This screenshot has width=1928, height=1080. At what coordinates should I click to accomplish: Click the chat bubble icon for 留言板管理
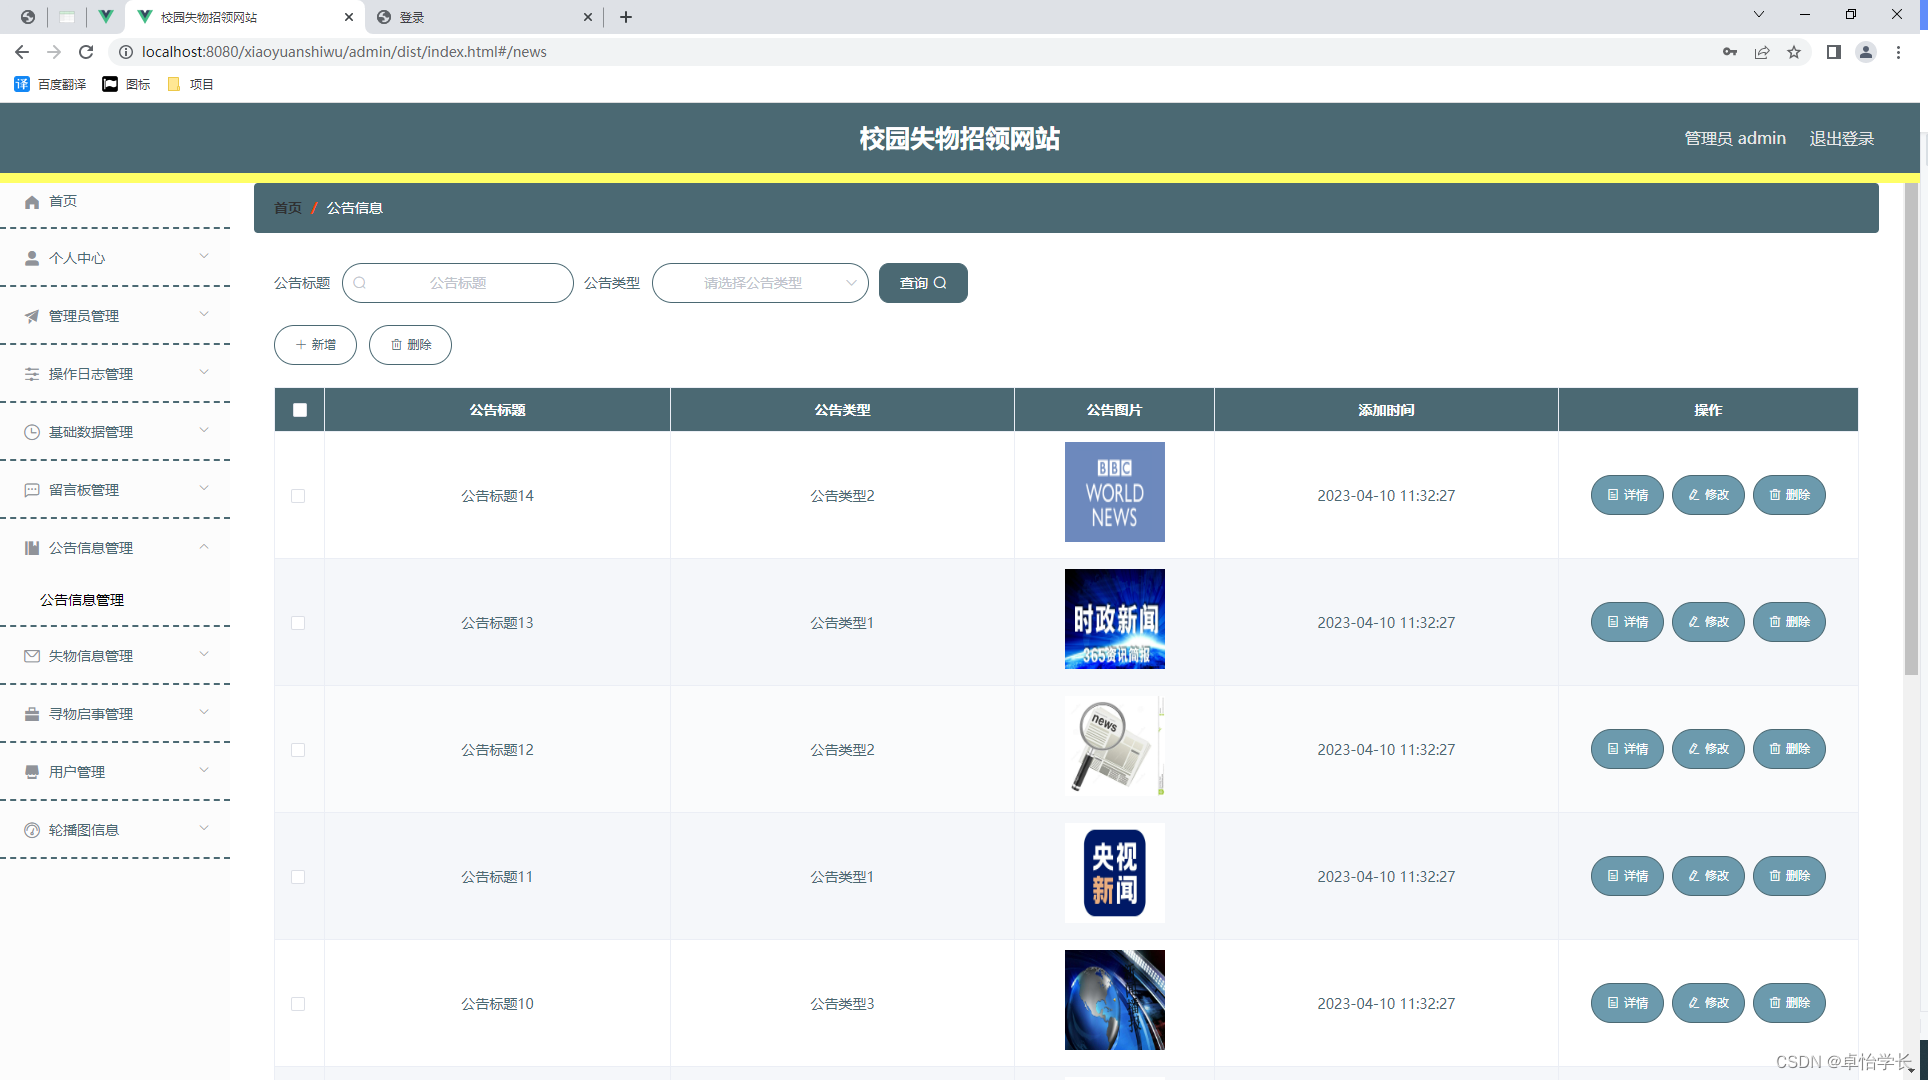(x=32, y=490)
